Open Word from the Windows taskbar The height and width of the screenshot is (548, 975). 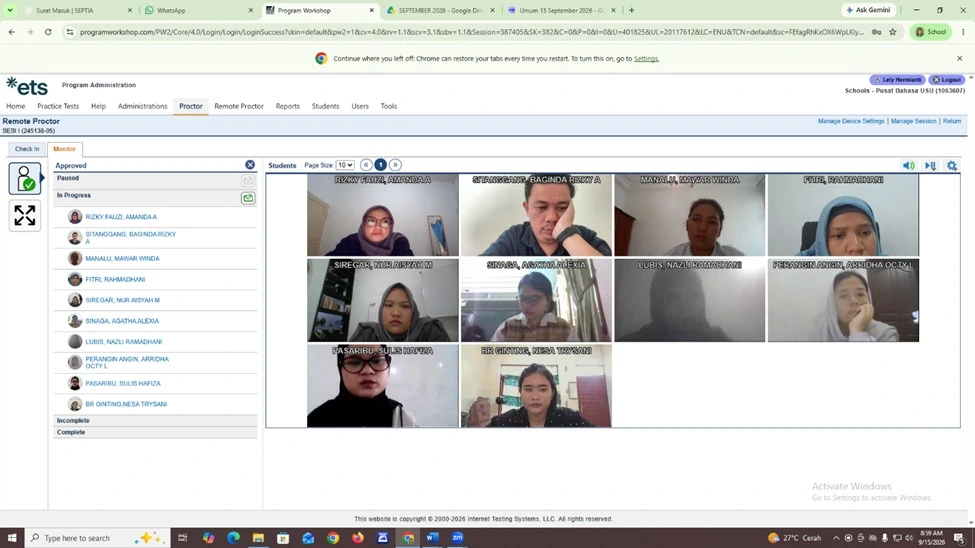click(433, 537)
